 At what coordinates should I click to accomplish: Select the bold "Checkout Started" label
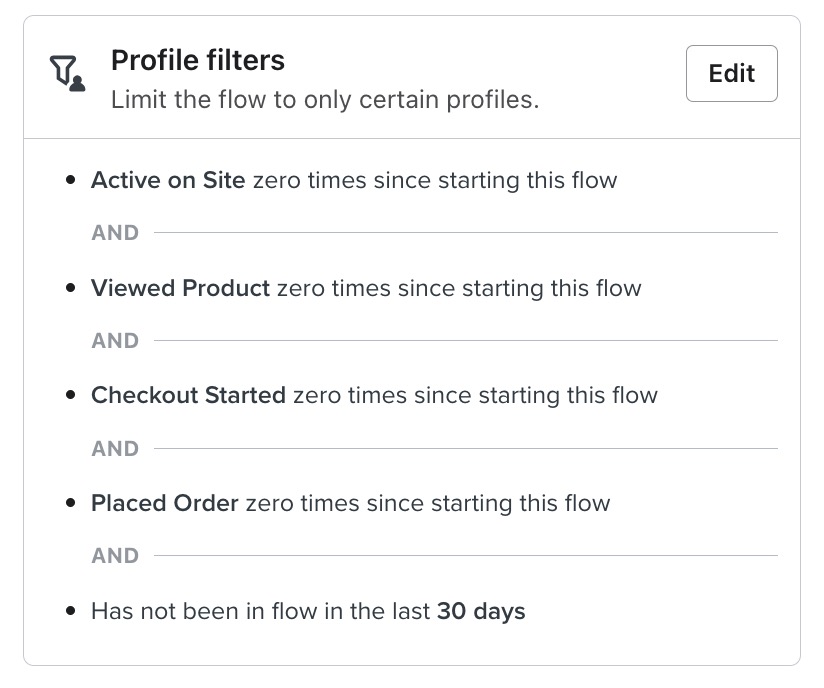188,396
